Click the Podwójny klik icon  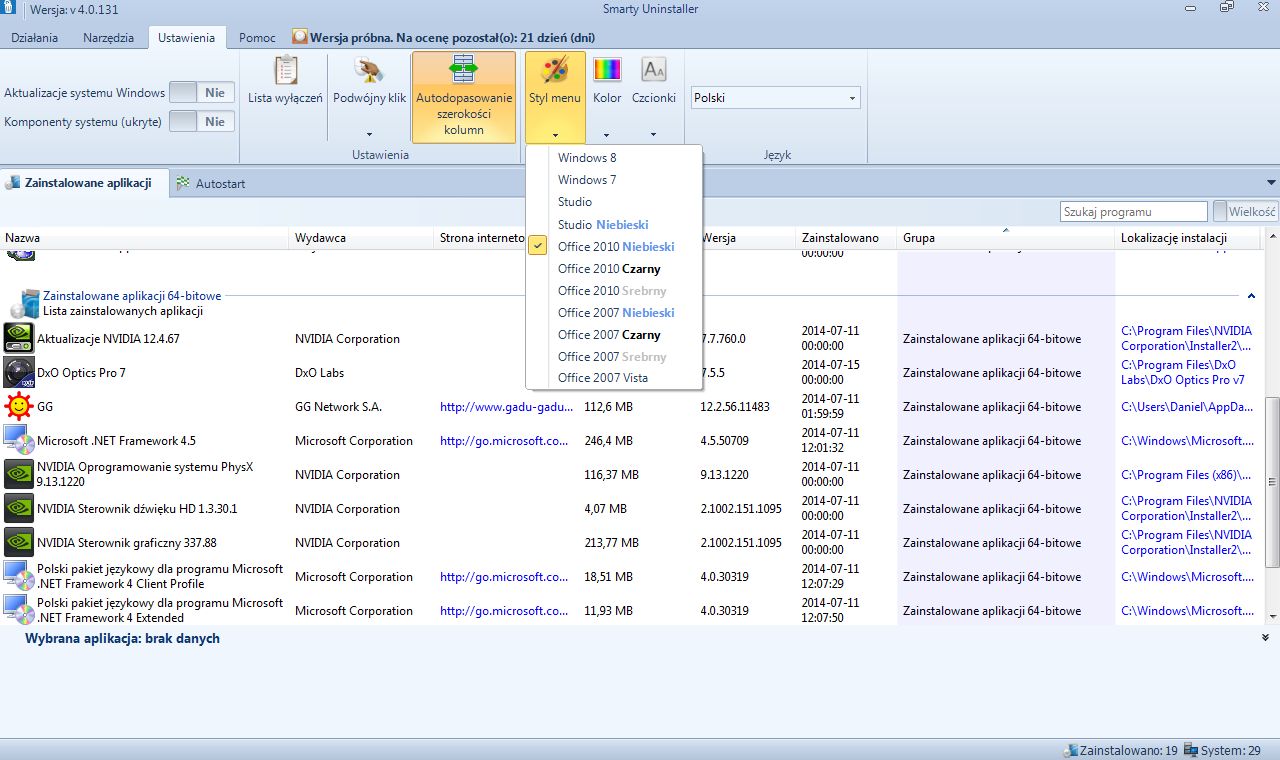369,70
